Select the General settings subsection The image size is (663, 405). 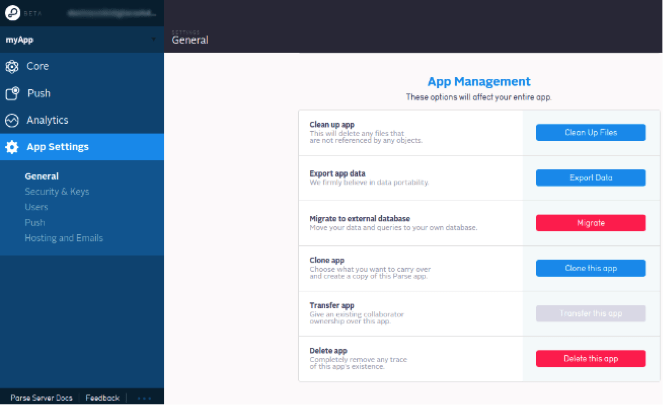coord(41,176)
